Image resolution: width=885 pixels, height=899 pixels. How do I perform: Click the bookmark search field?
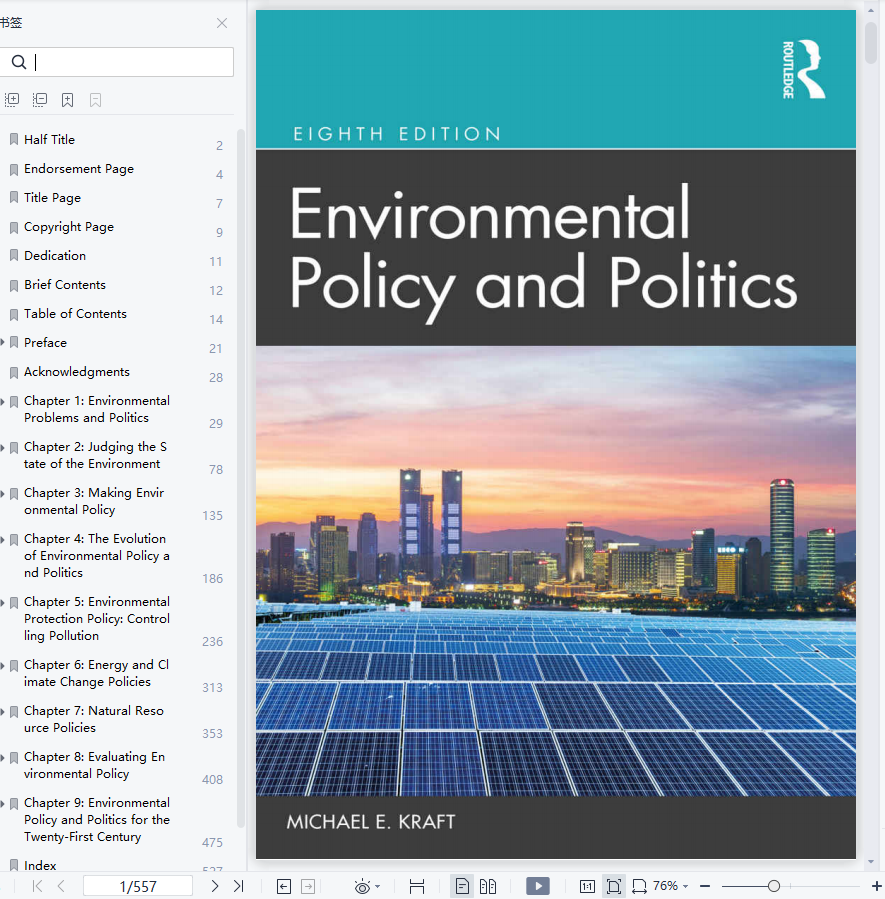(116, 62)
